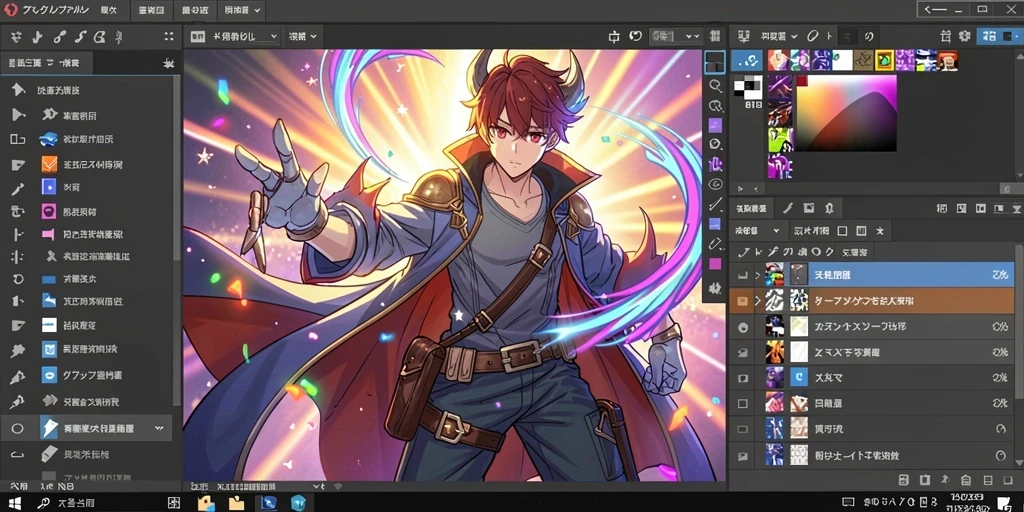Image resolution: width=1024 pixels, height=512 pixels.
Task: Select the magnifier zoom tool beside the canvas
Action: pyautogui.click(x=716, y=85)
